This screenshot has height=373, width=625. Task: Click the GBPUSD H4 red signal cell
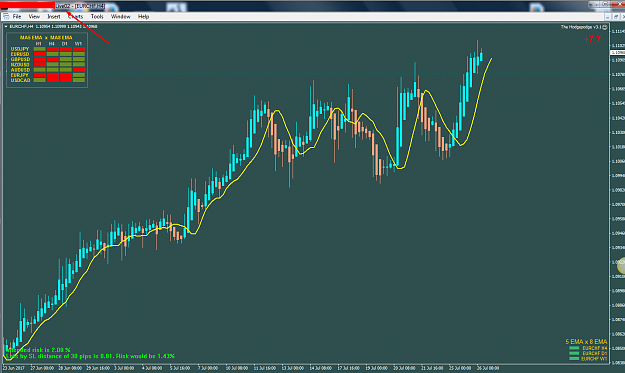click(53, 59)
